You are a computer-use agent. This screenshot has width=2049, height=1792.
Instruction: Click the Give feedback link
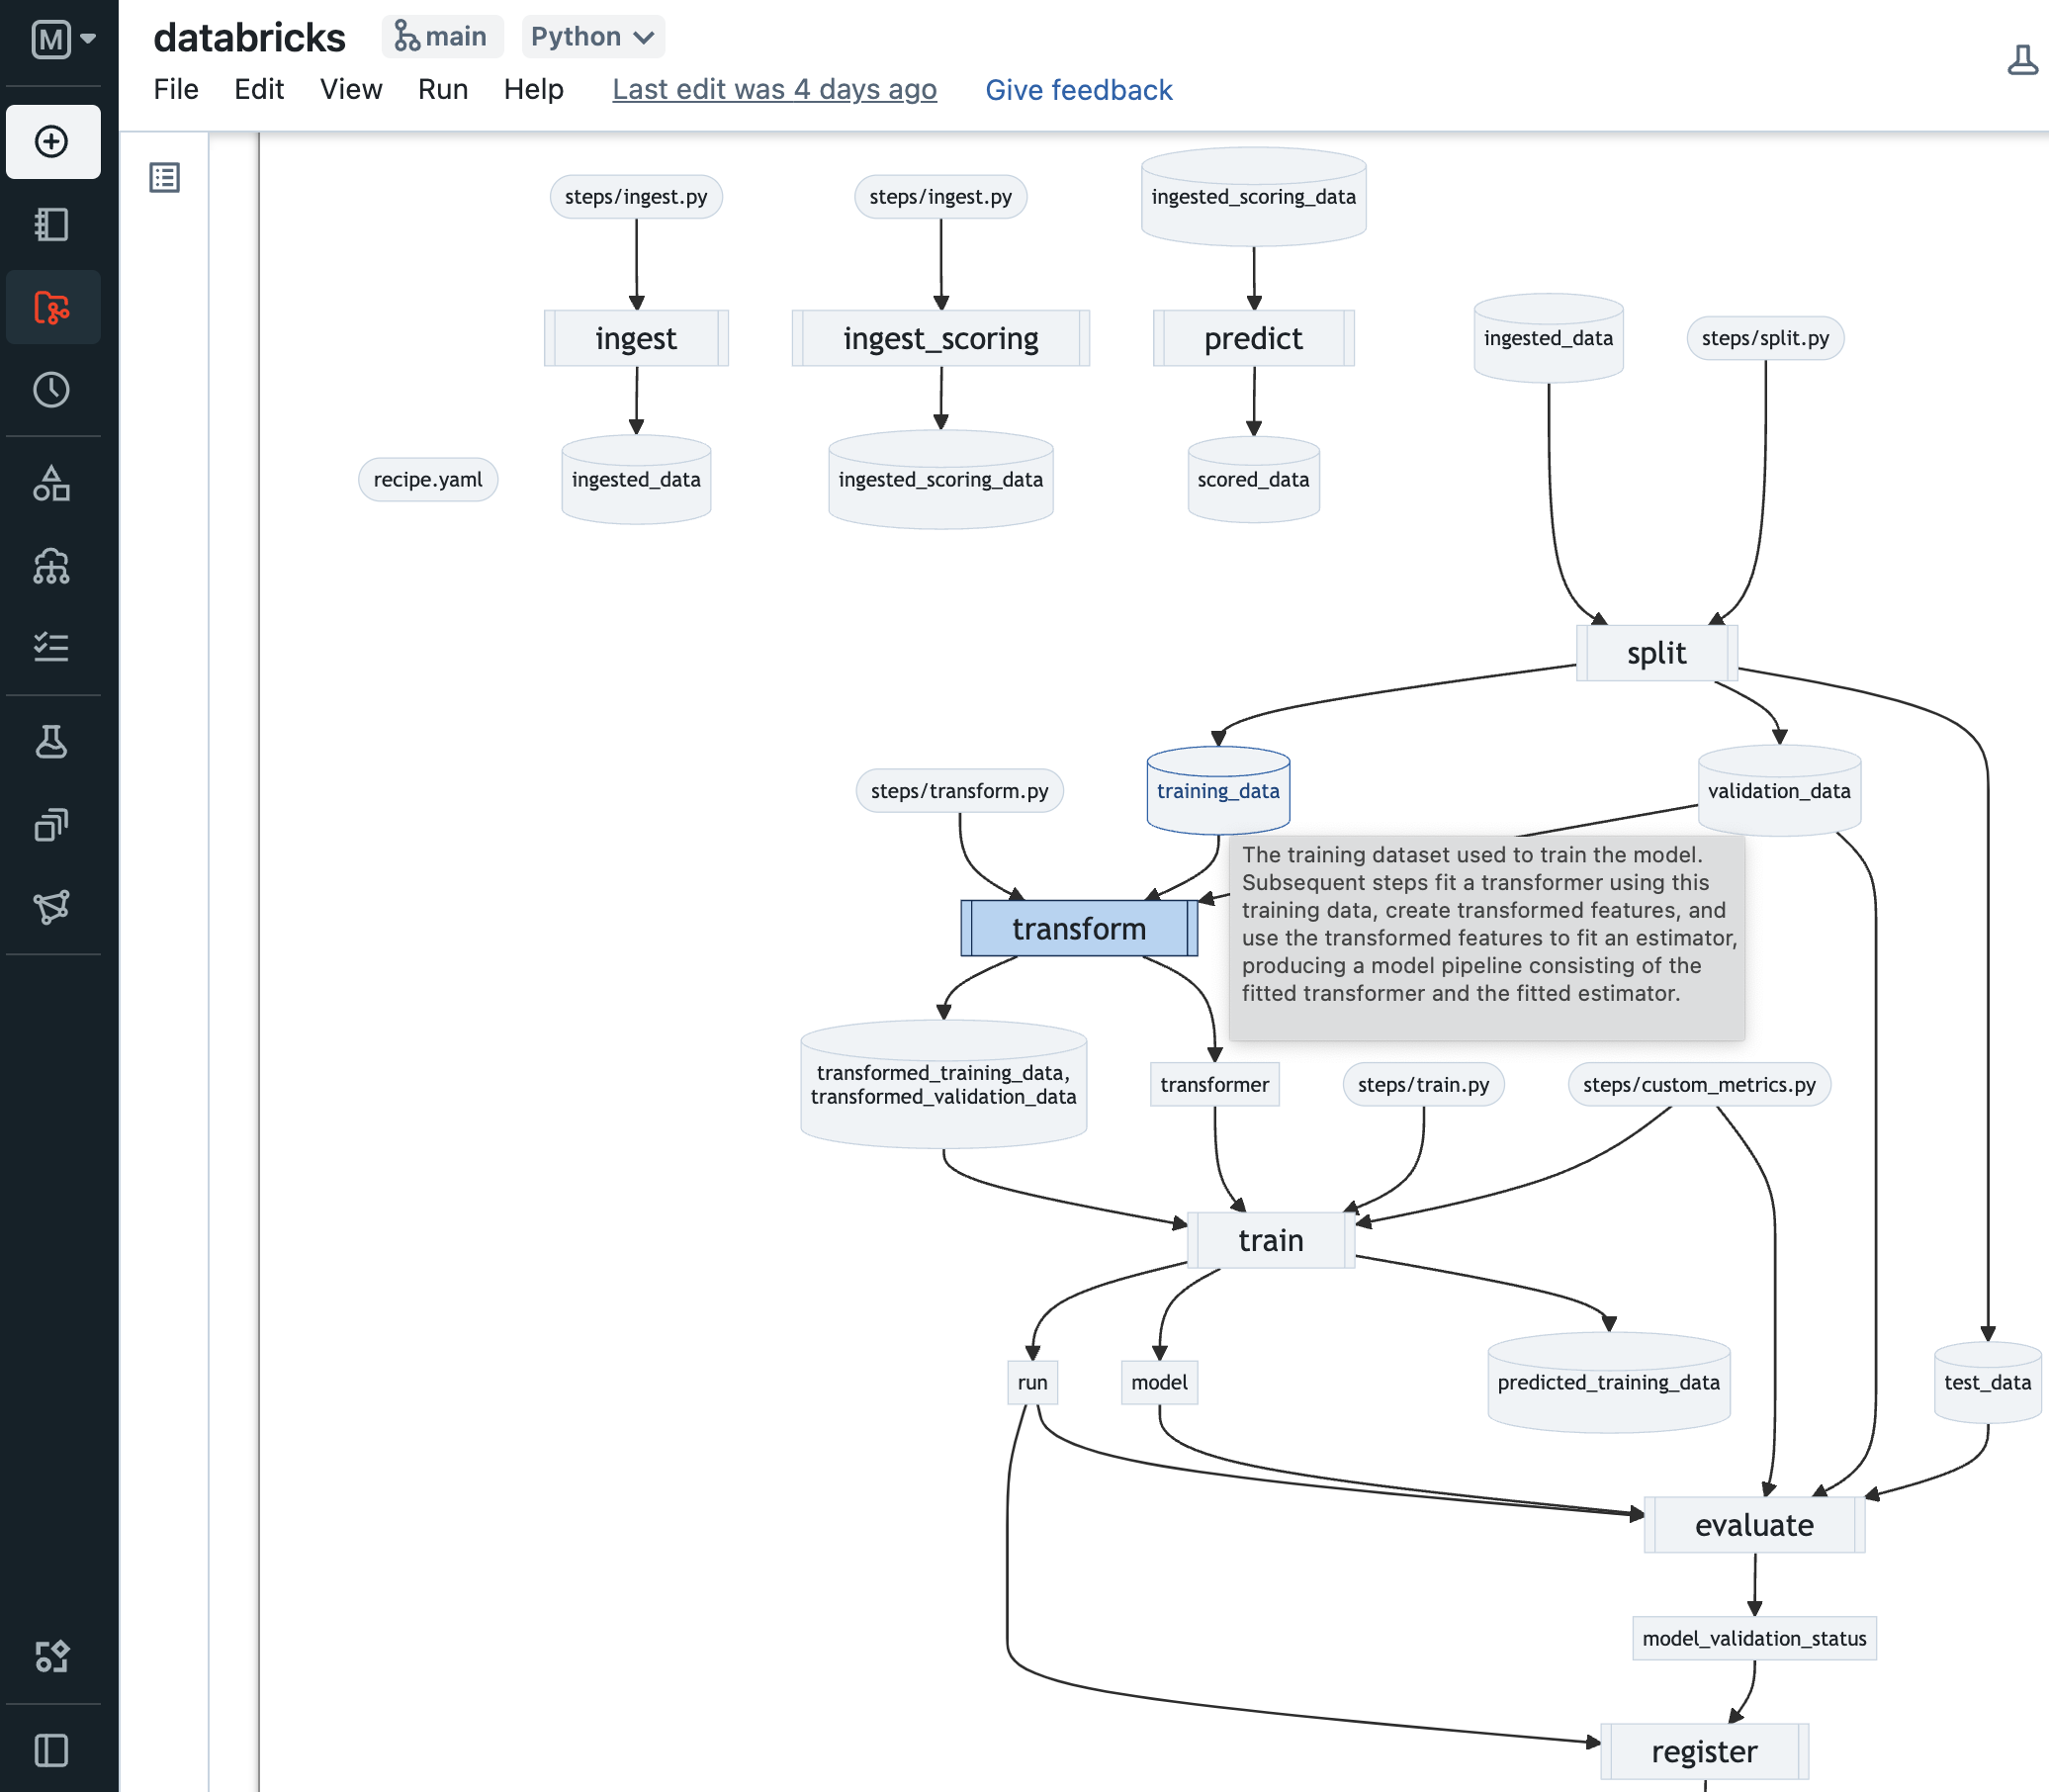(x=1079, y=91)
